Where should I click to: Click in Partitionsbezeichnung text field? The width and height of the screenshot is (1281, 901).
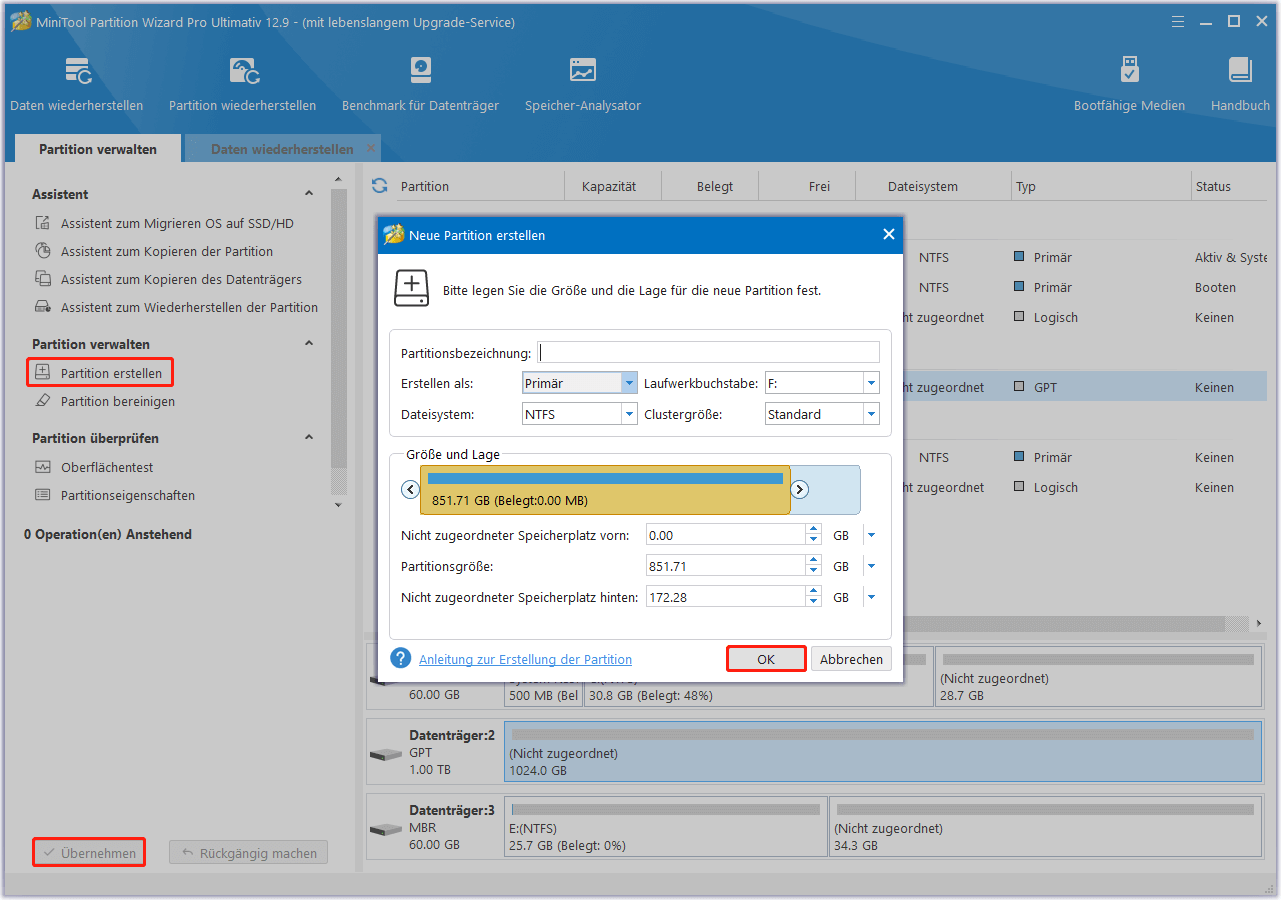point(709,352)
